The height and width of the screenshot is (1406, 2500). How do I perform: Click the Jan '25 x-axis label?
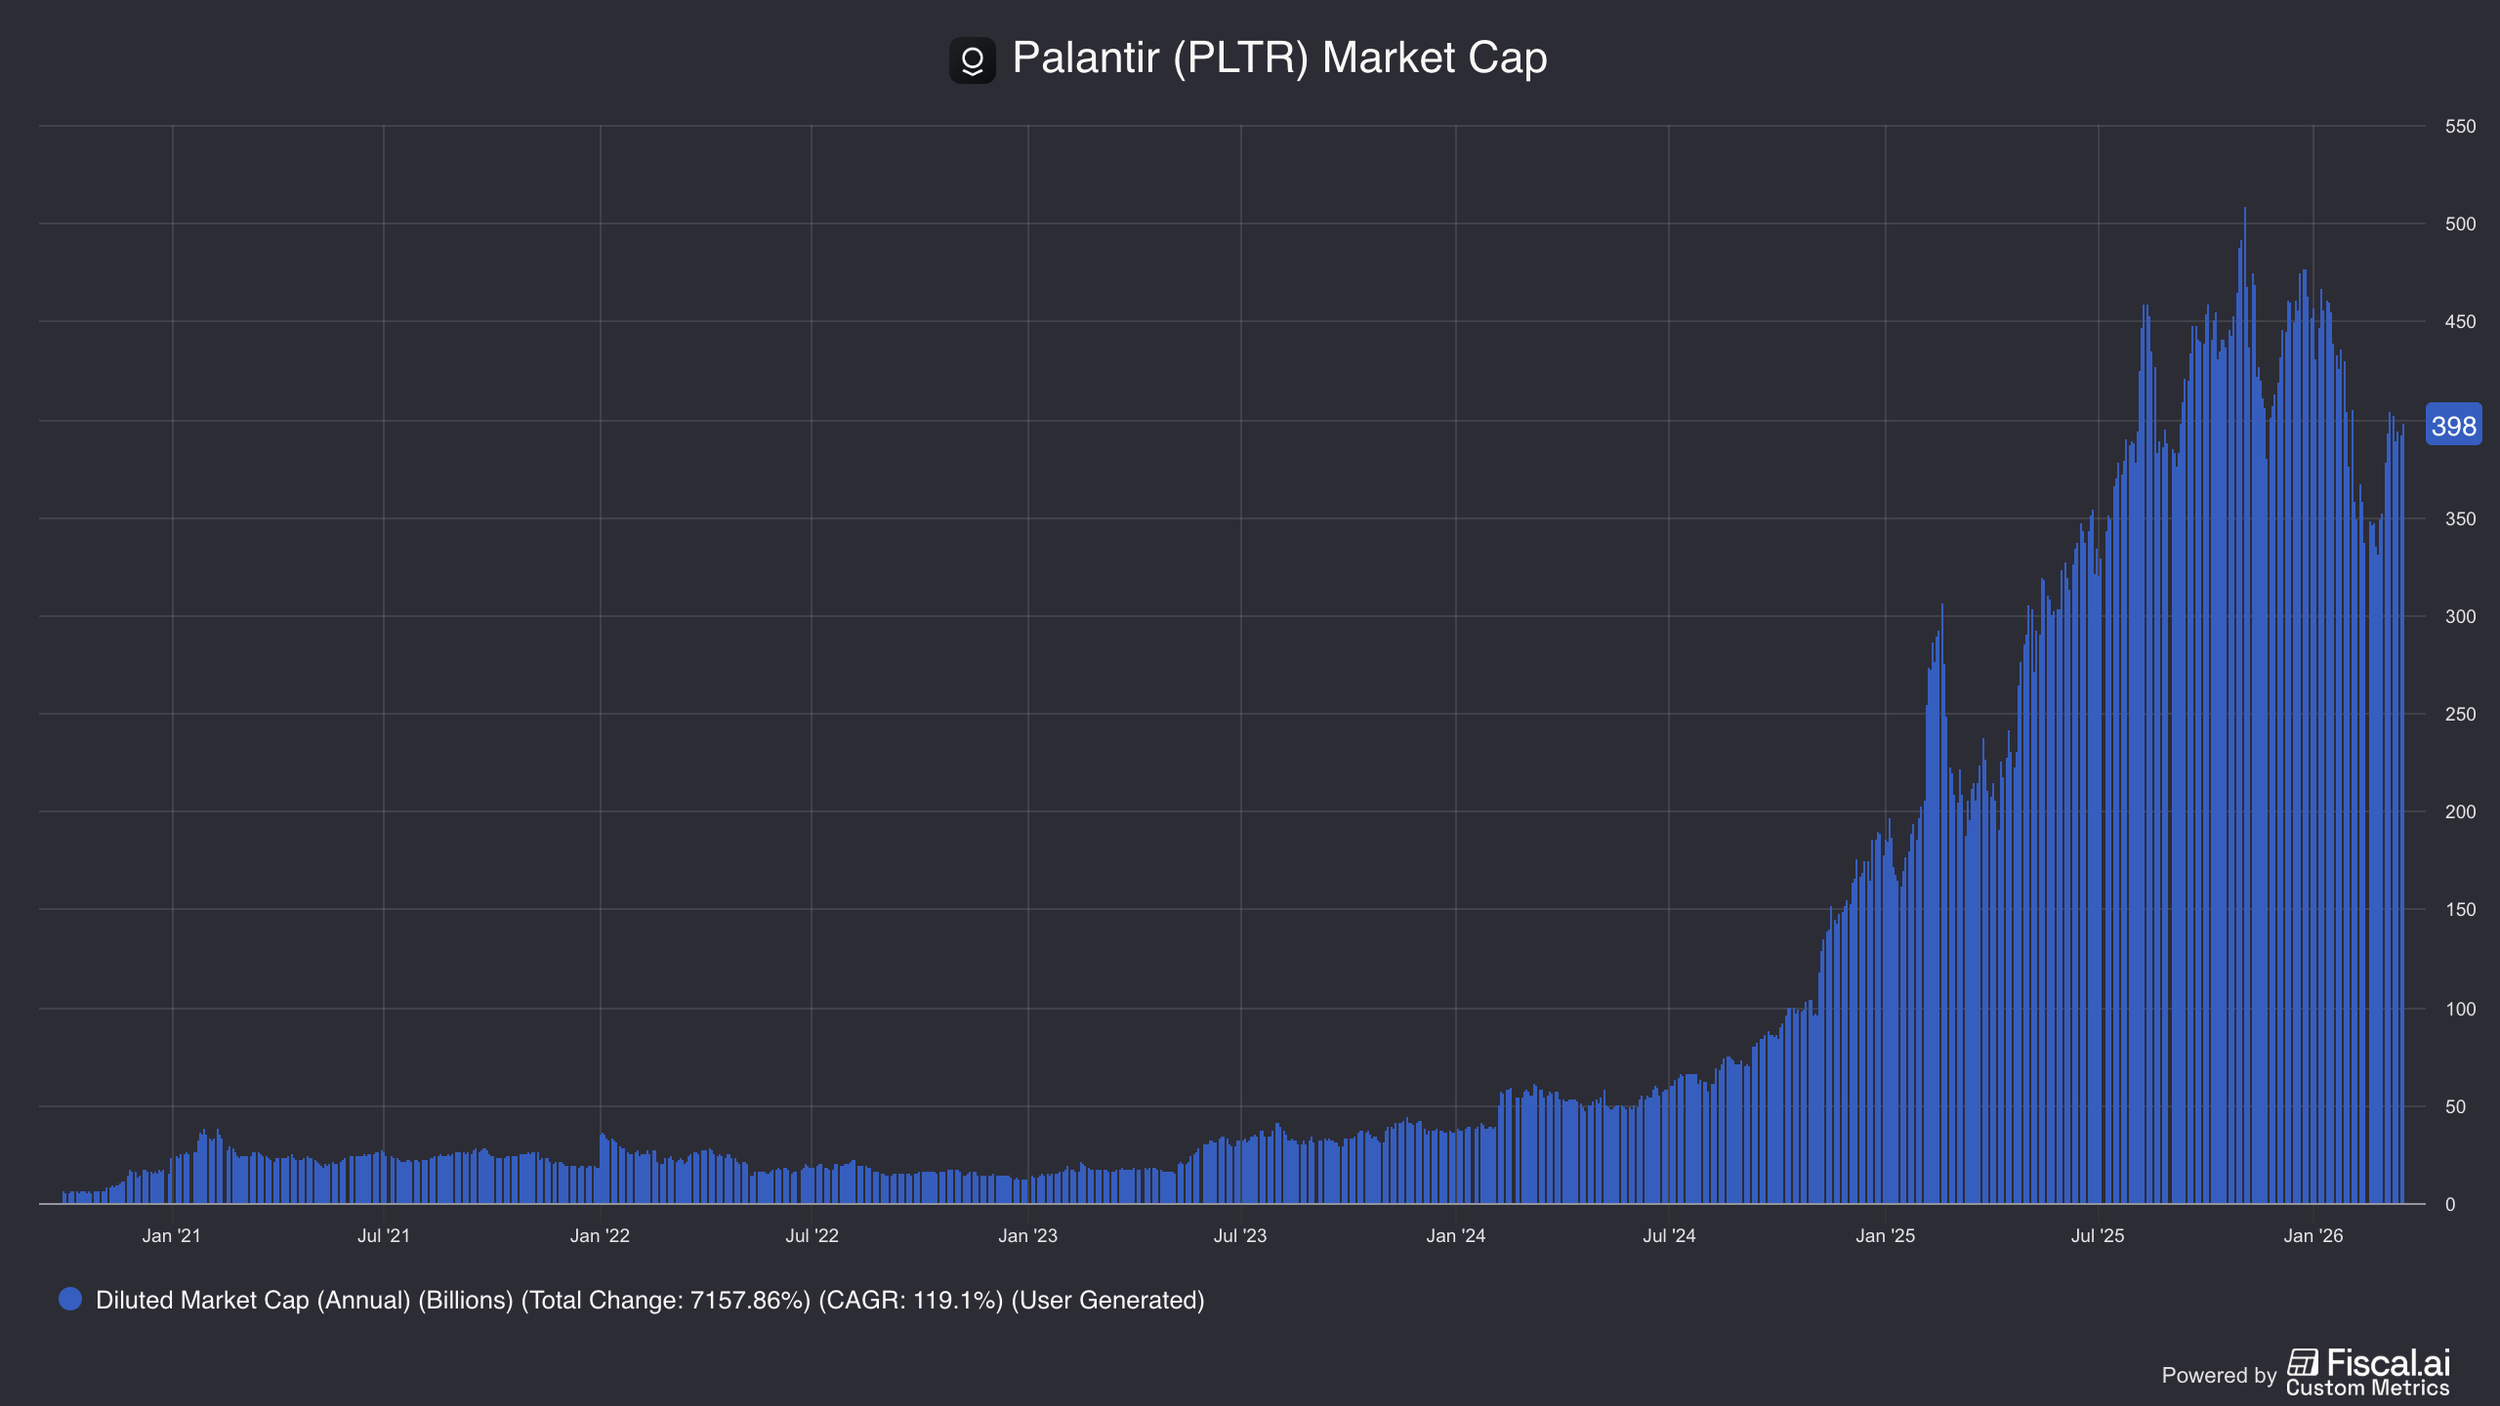pyautogui.click(x=1885, y=1236)
